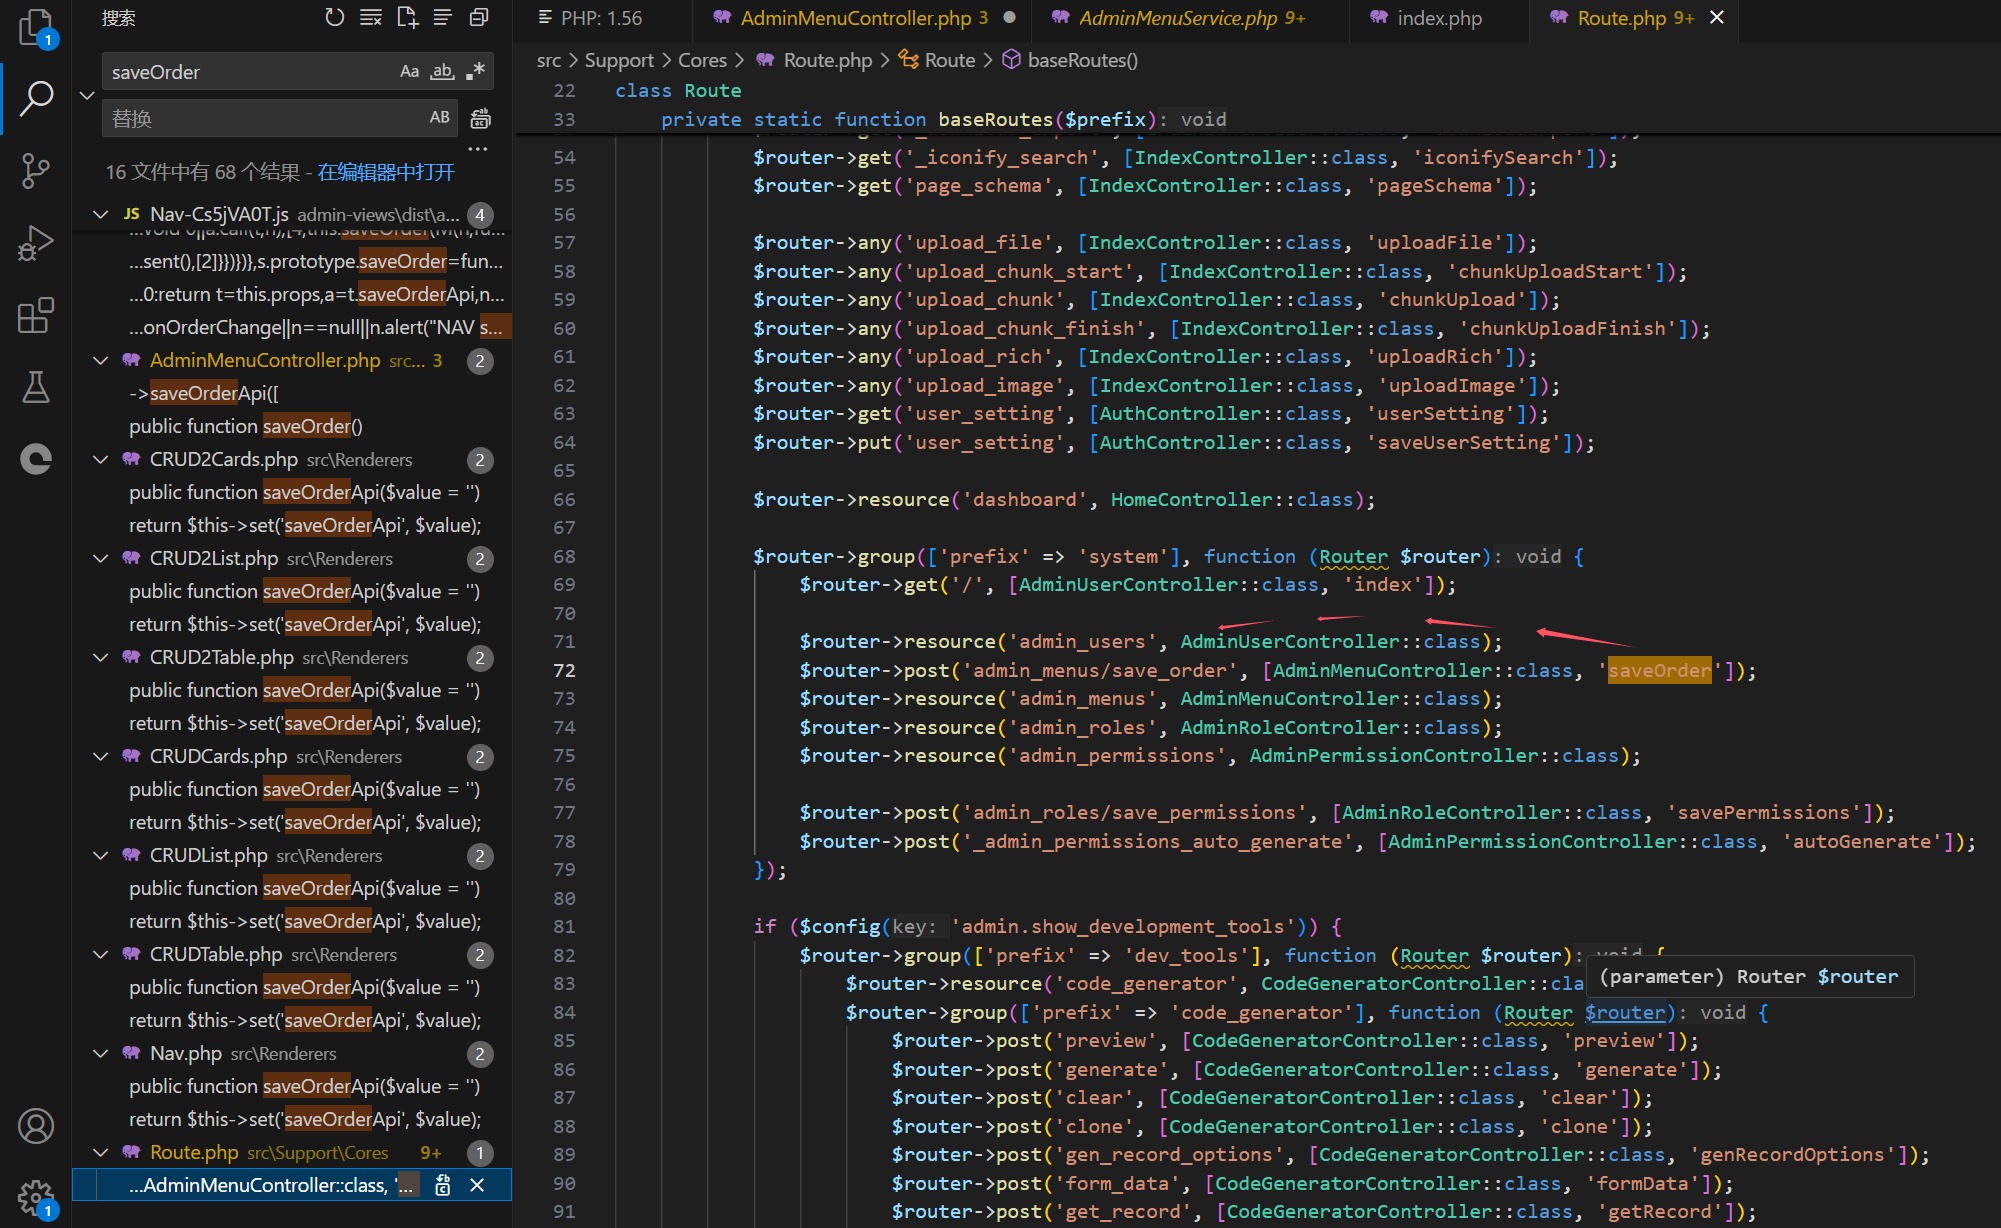Enable regular expression search
The width and height of the screenshot is (2001, 1228).
(x=475, y=72)
